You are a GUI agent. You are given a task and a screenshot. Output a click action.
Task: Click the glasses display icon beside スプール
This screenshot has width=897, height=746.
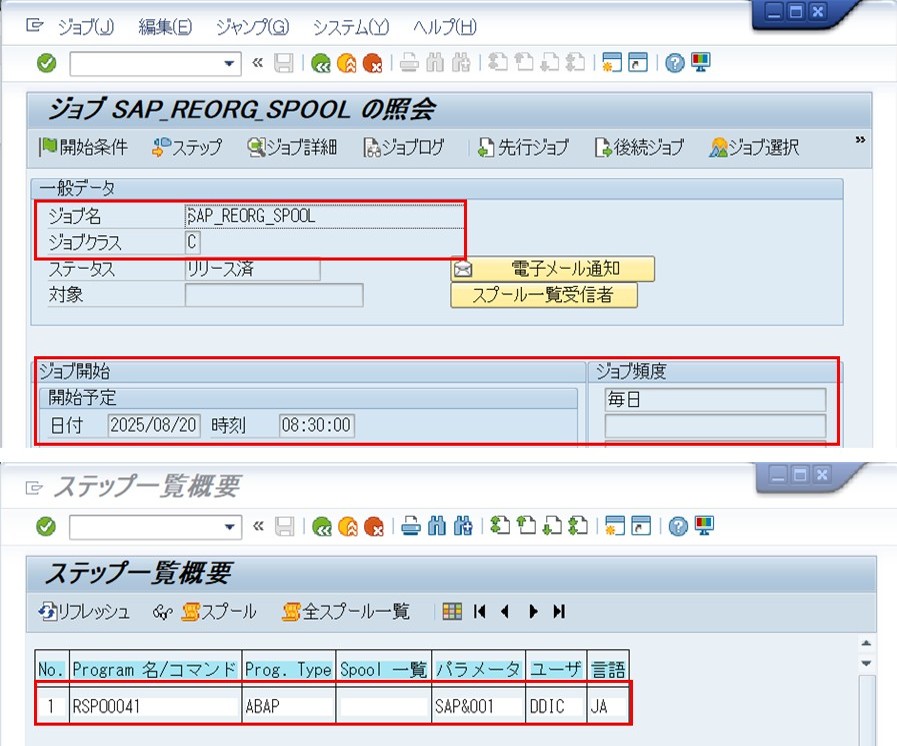pos(163,611)
